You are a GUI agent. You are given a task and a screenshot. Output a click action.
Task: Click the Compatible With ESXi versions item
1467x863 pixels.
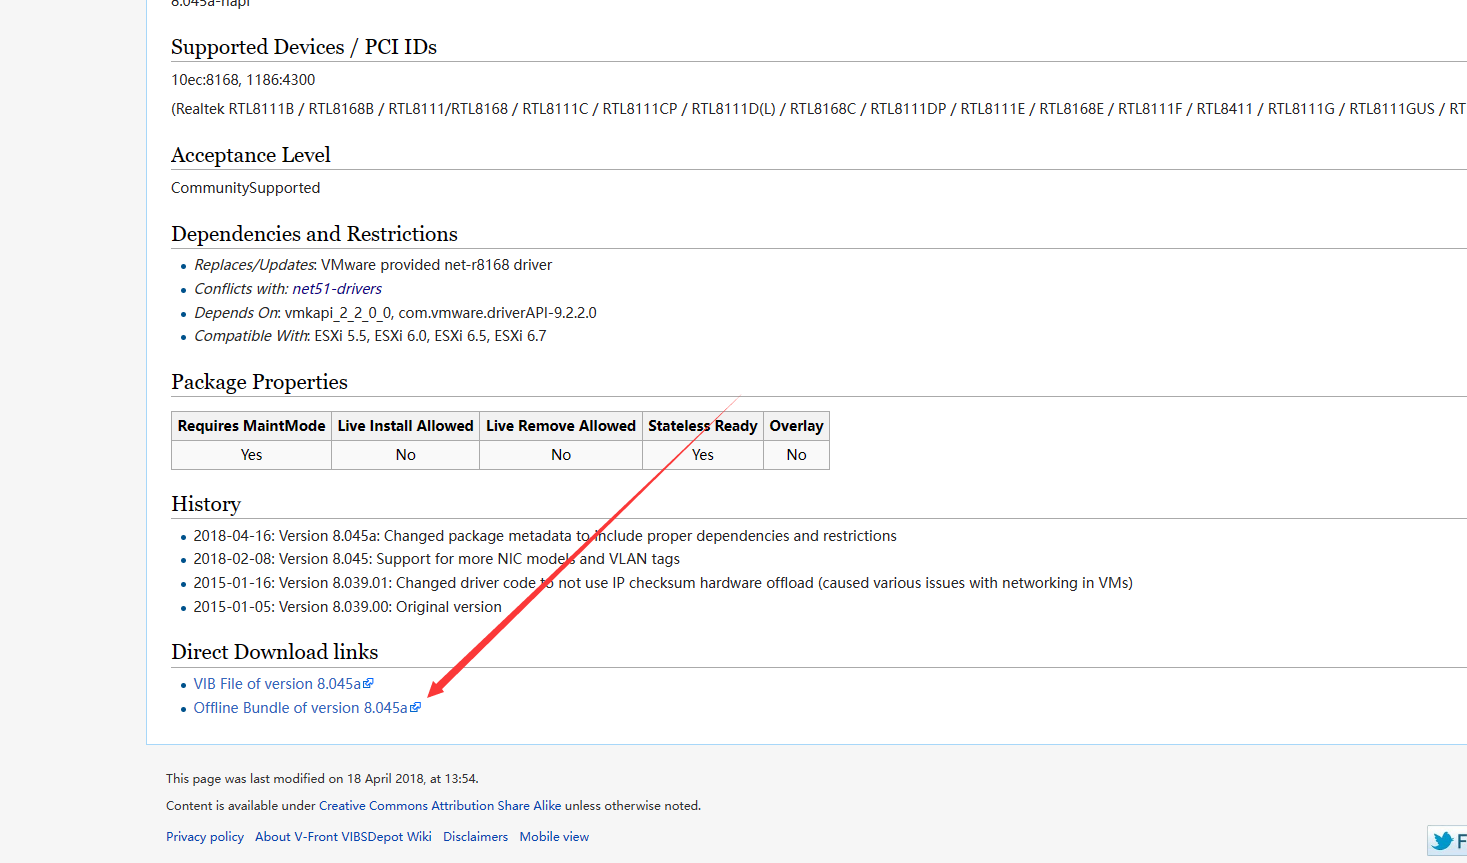(370, 336)
